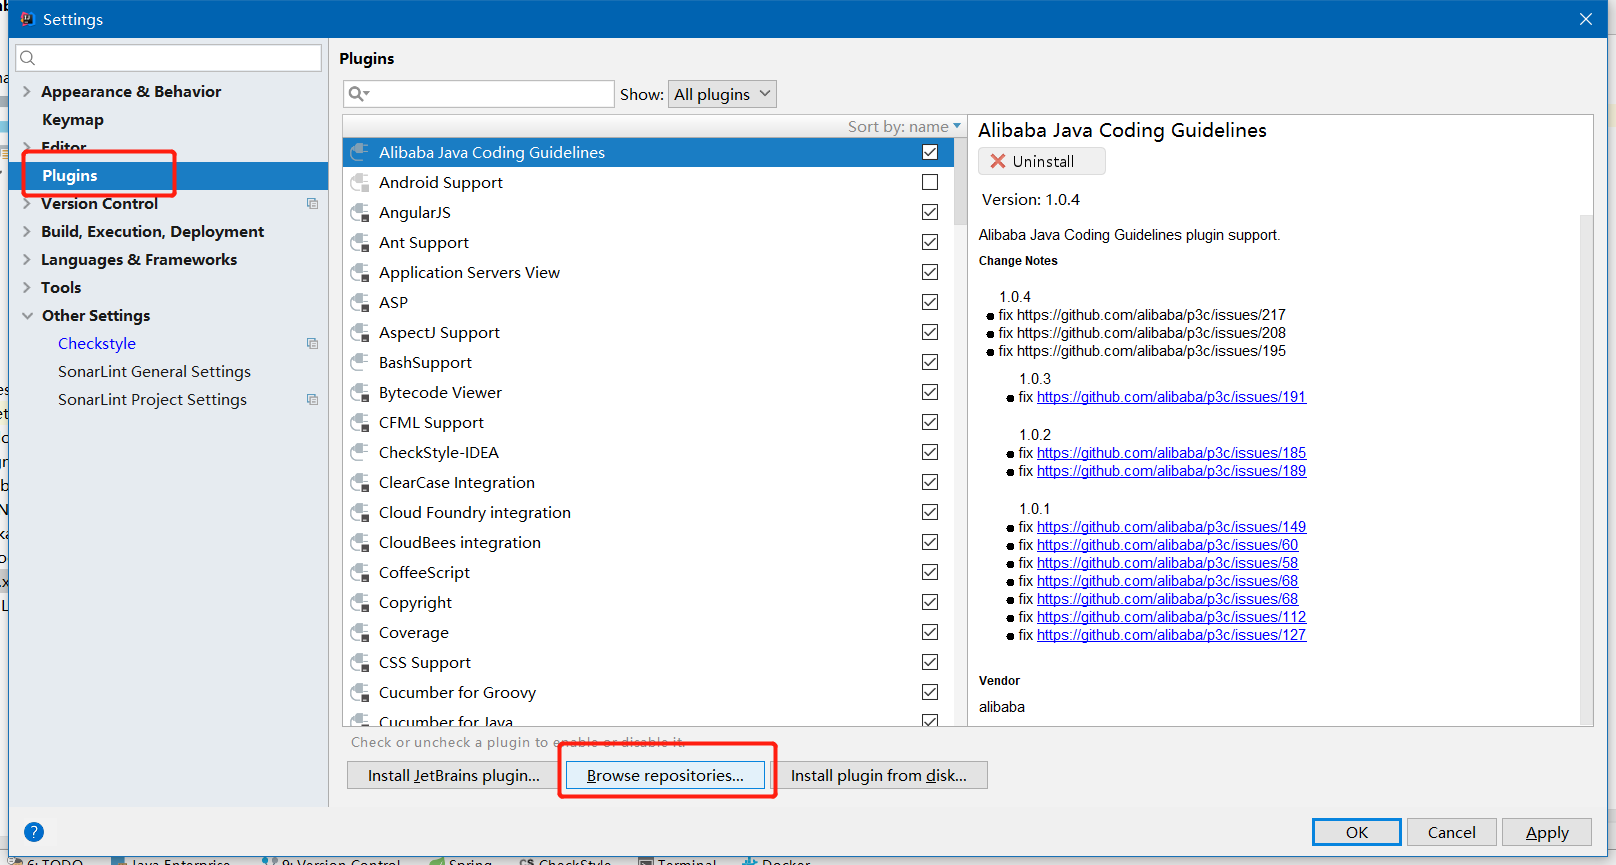Click Browse repositories button
Viewport: 1616px width, 865px height.
665,775
